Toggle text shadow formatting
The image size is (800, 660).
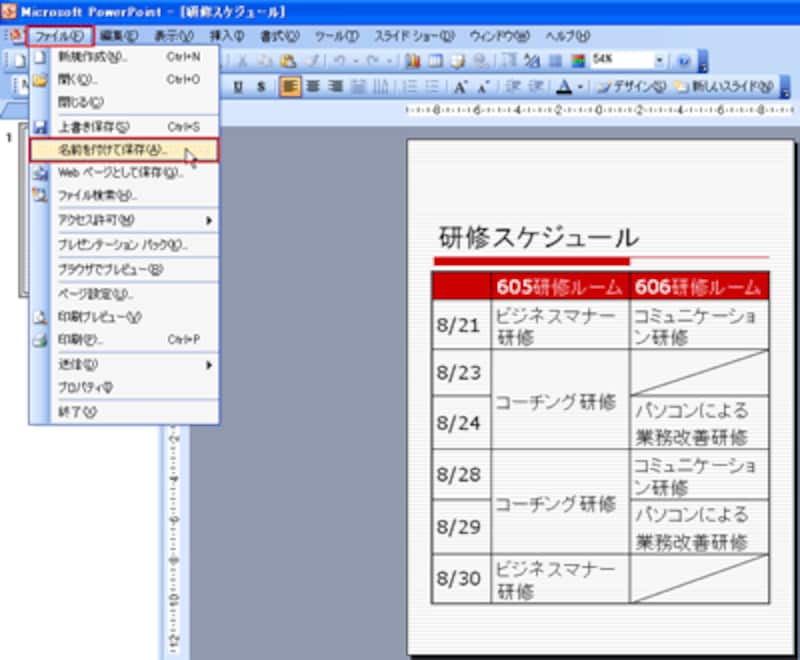click(262, 86)
